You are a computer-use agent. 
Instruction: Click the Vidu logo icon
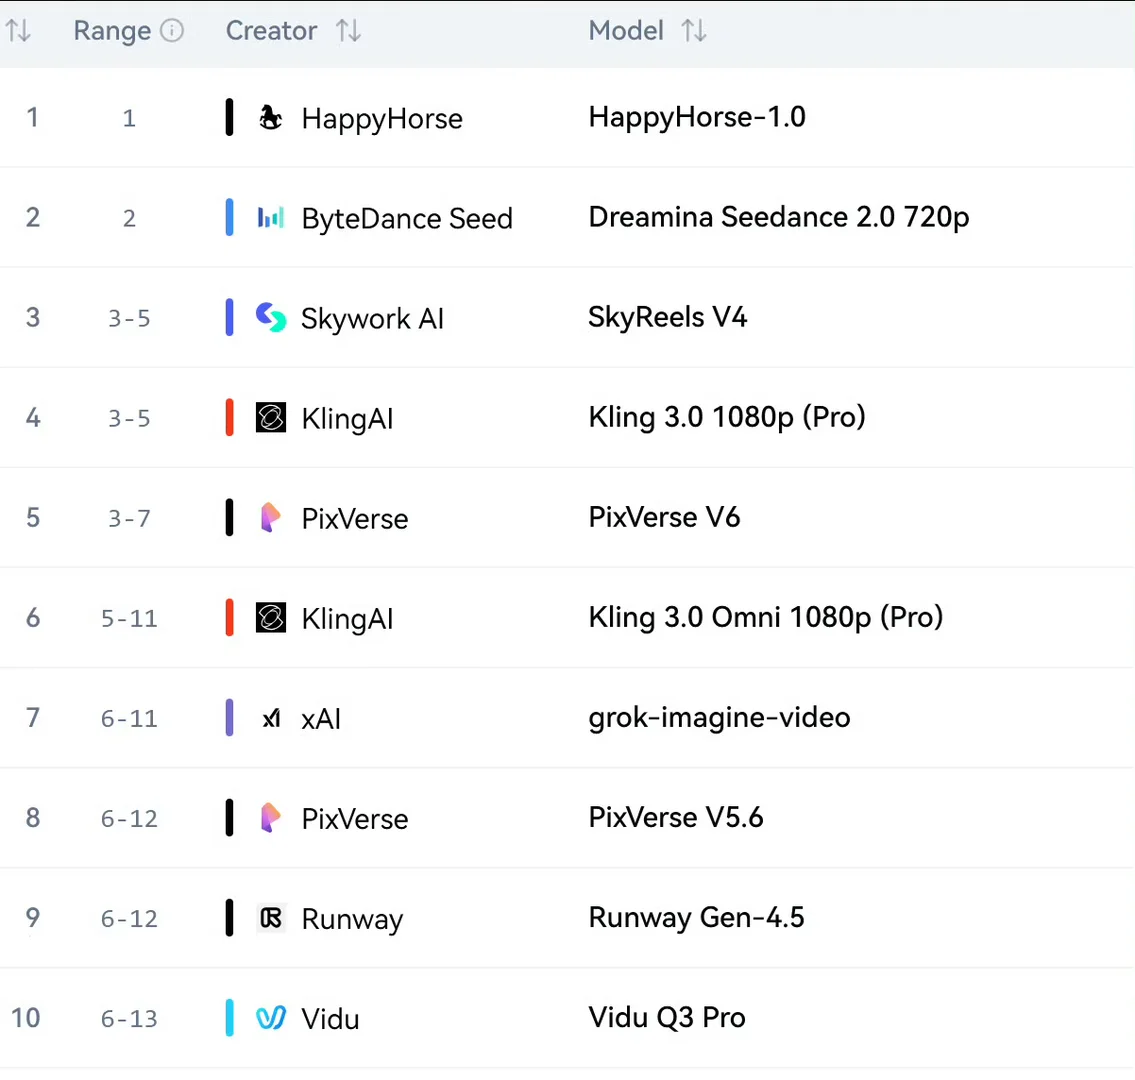click(271, 1018)
